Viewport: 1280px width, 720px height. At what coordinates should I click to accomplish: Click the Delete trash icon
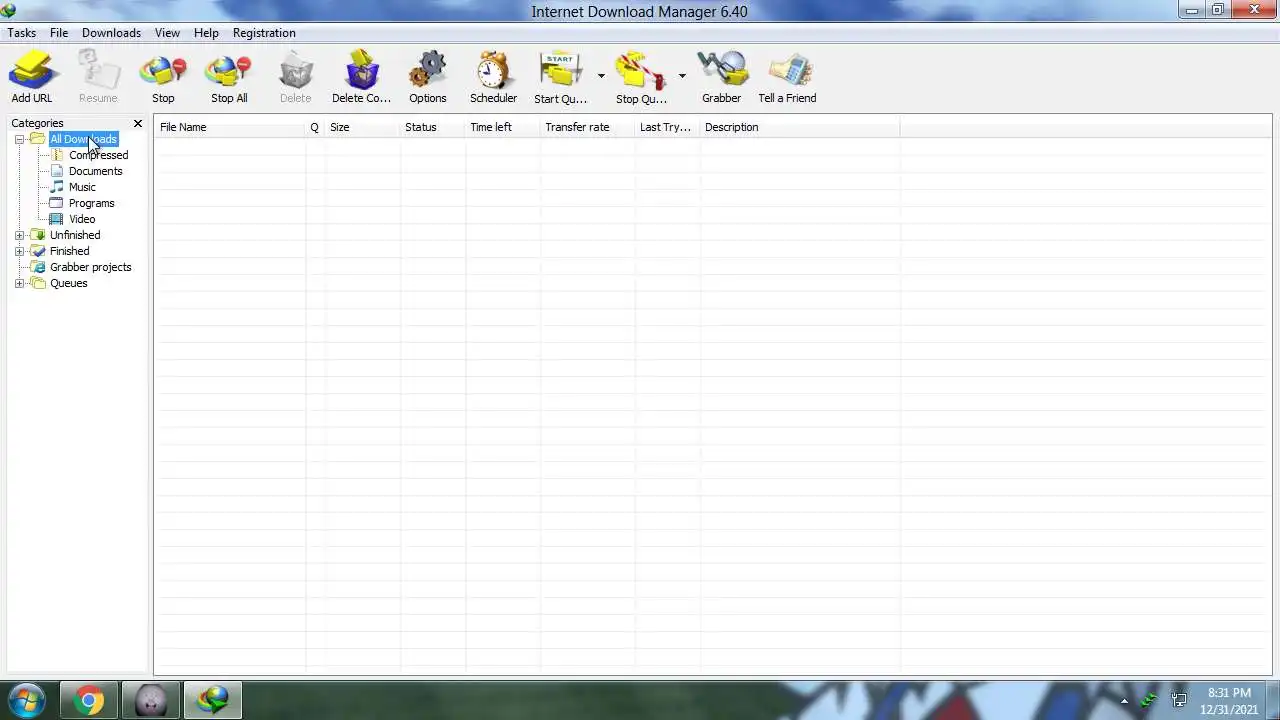(x=295, y=72)
